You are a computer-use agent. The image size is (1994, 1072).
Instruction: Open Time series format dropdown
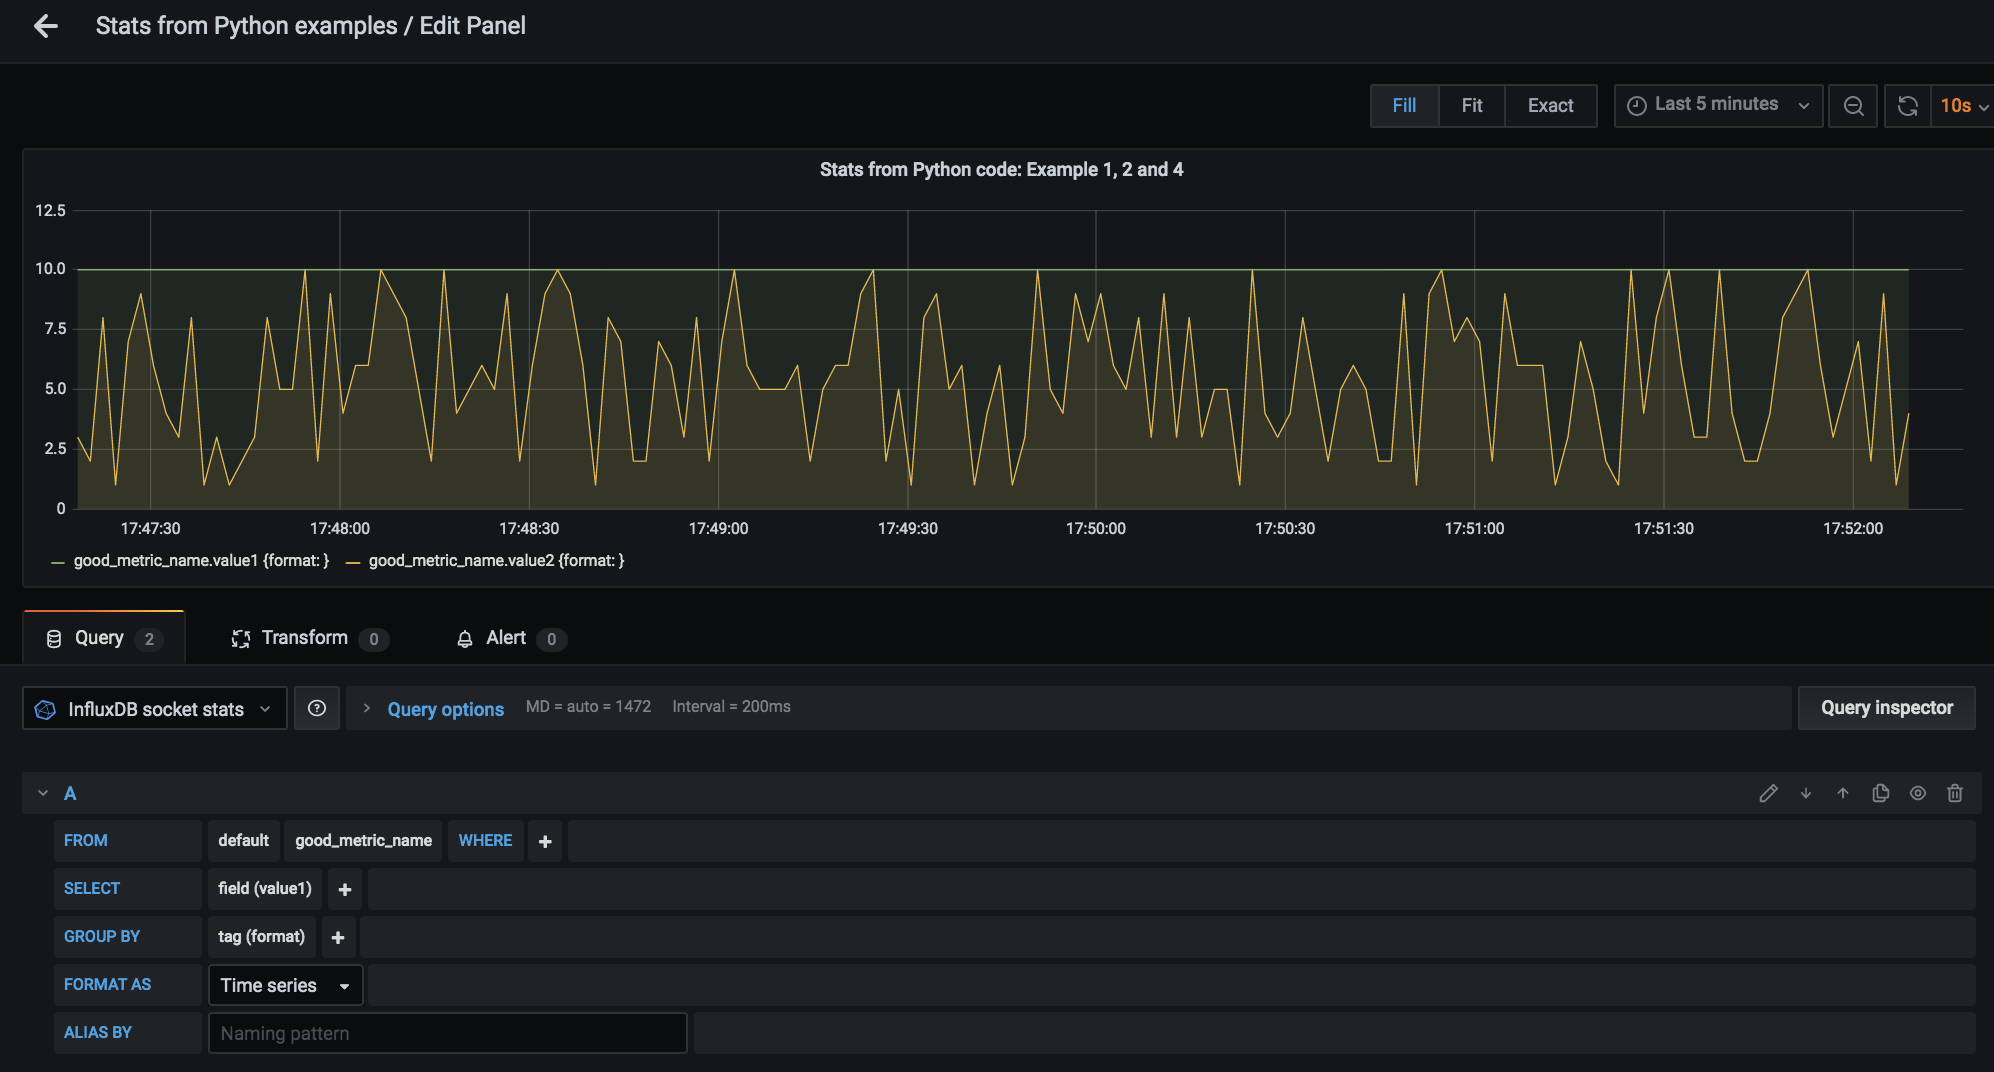[x=285, y=985]
